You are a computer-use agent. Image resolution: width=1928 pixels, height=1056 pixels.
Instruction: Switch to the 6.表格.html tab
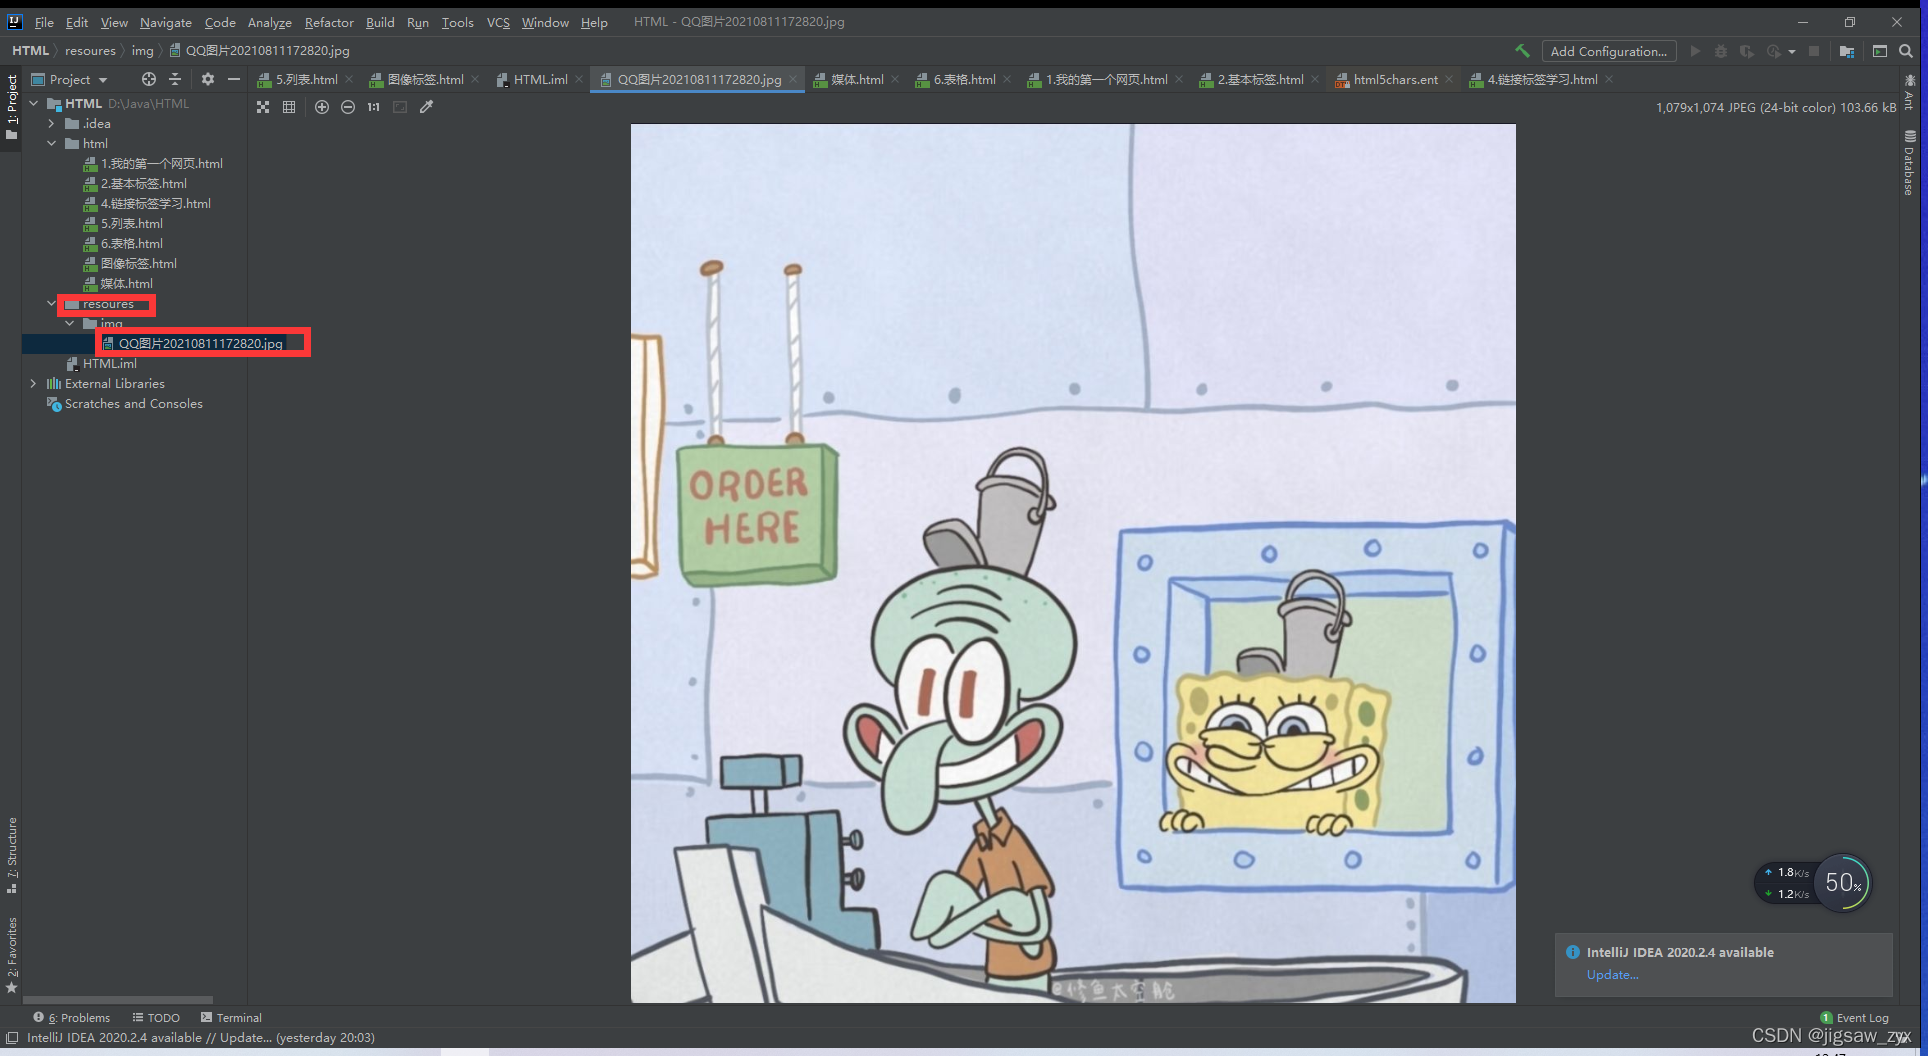964,79
